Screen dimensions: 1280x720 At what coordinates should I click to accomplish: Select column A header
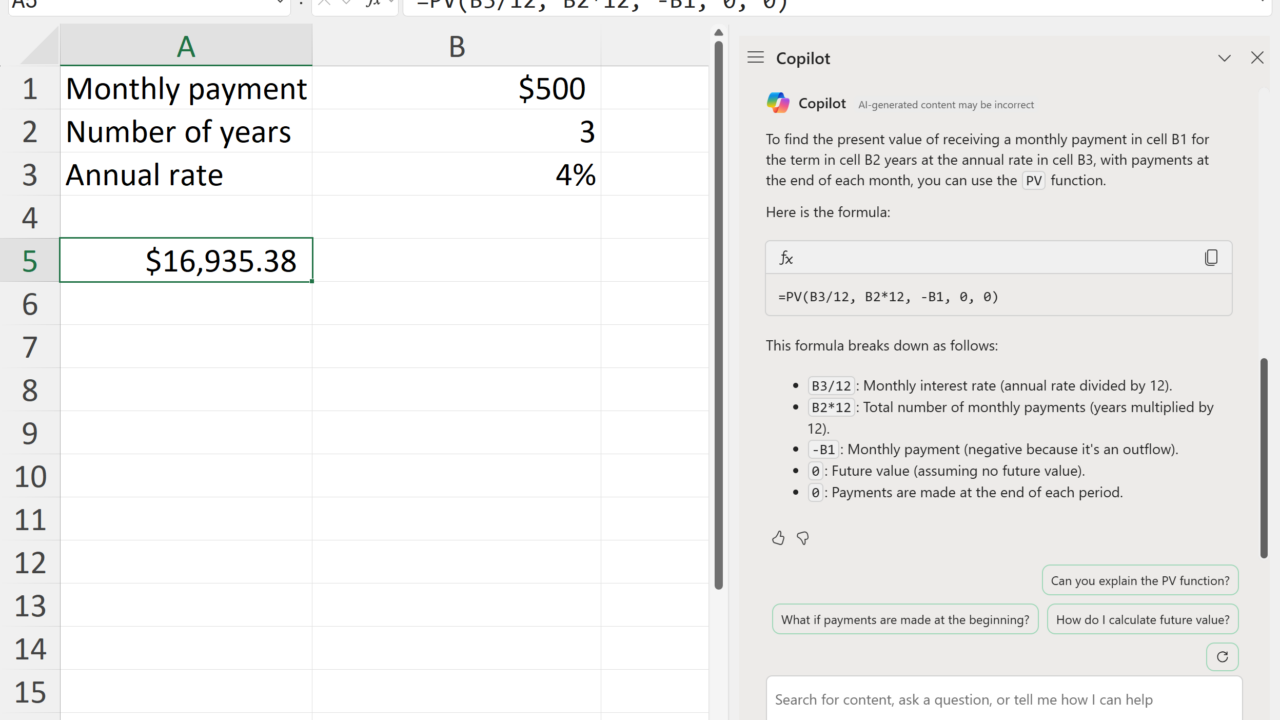pyautogui.click(x=186, y=46)
